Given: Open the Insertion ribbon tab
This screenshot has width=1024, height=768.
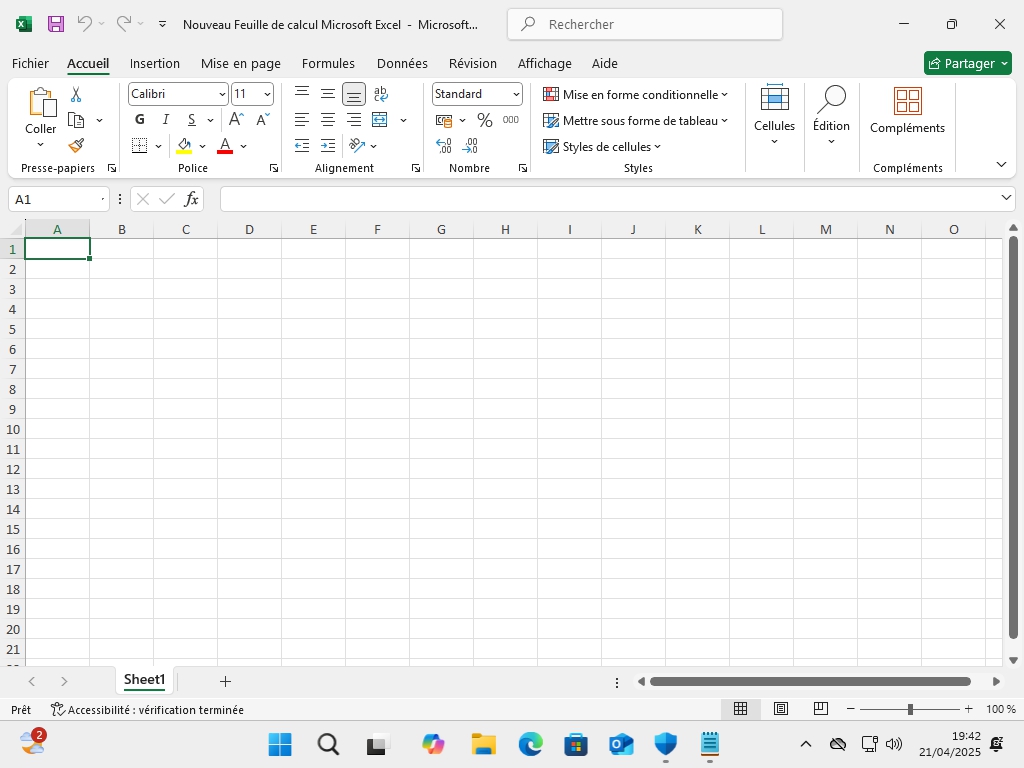Looking at the screenshot, I should click(x=155, y=63).
